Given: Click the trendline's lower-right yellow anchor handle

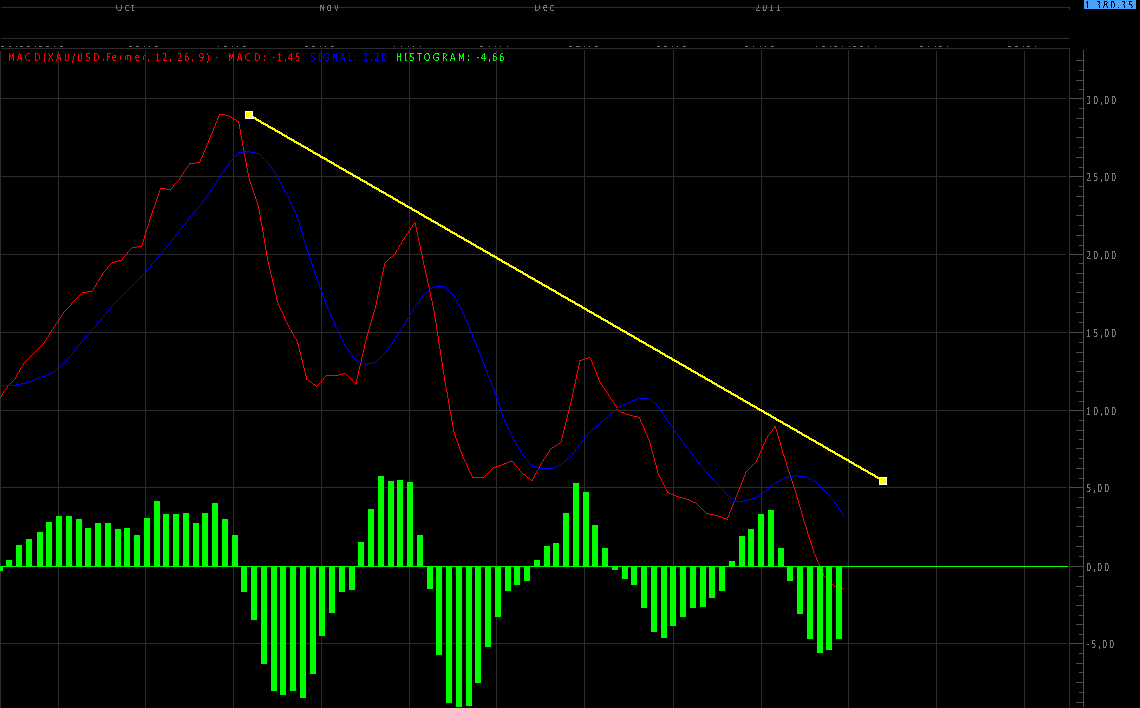Looking at the screenshot, I should coord(882,481).
